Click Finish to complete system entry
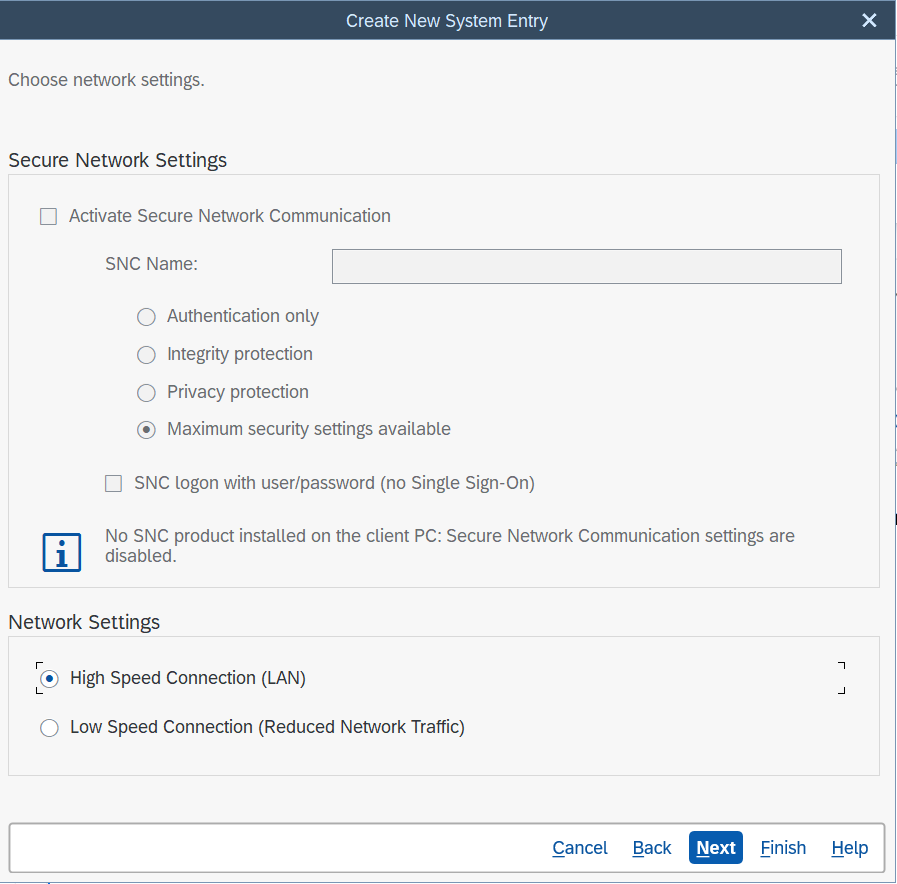Image resolution: width=897 pixels, height=884 pixels. click(x=782, y=848)
